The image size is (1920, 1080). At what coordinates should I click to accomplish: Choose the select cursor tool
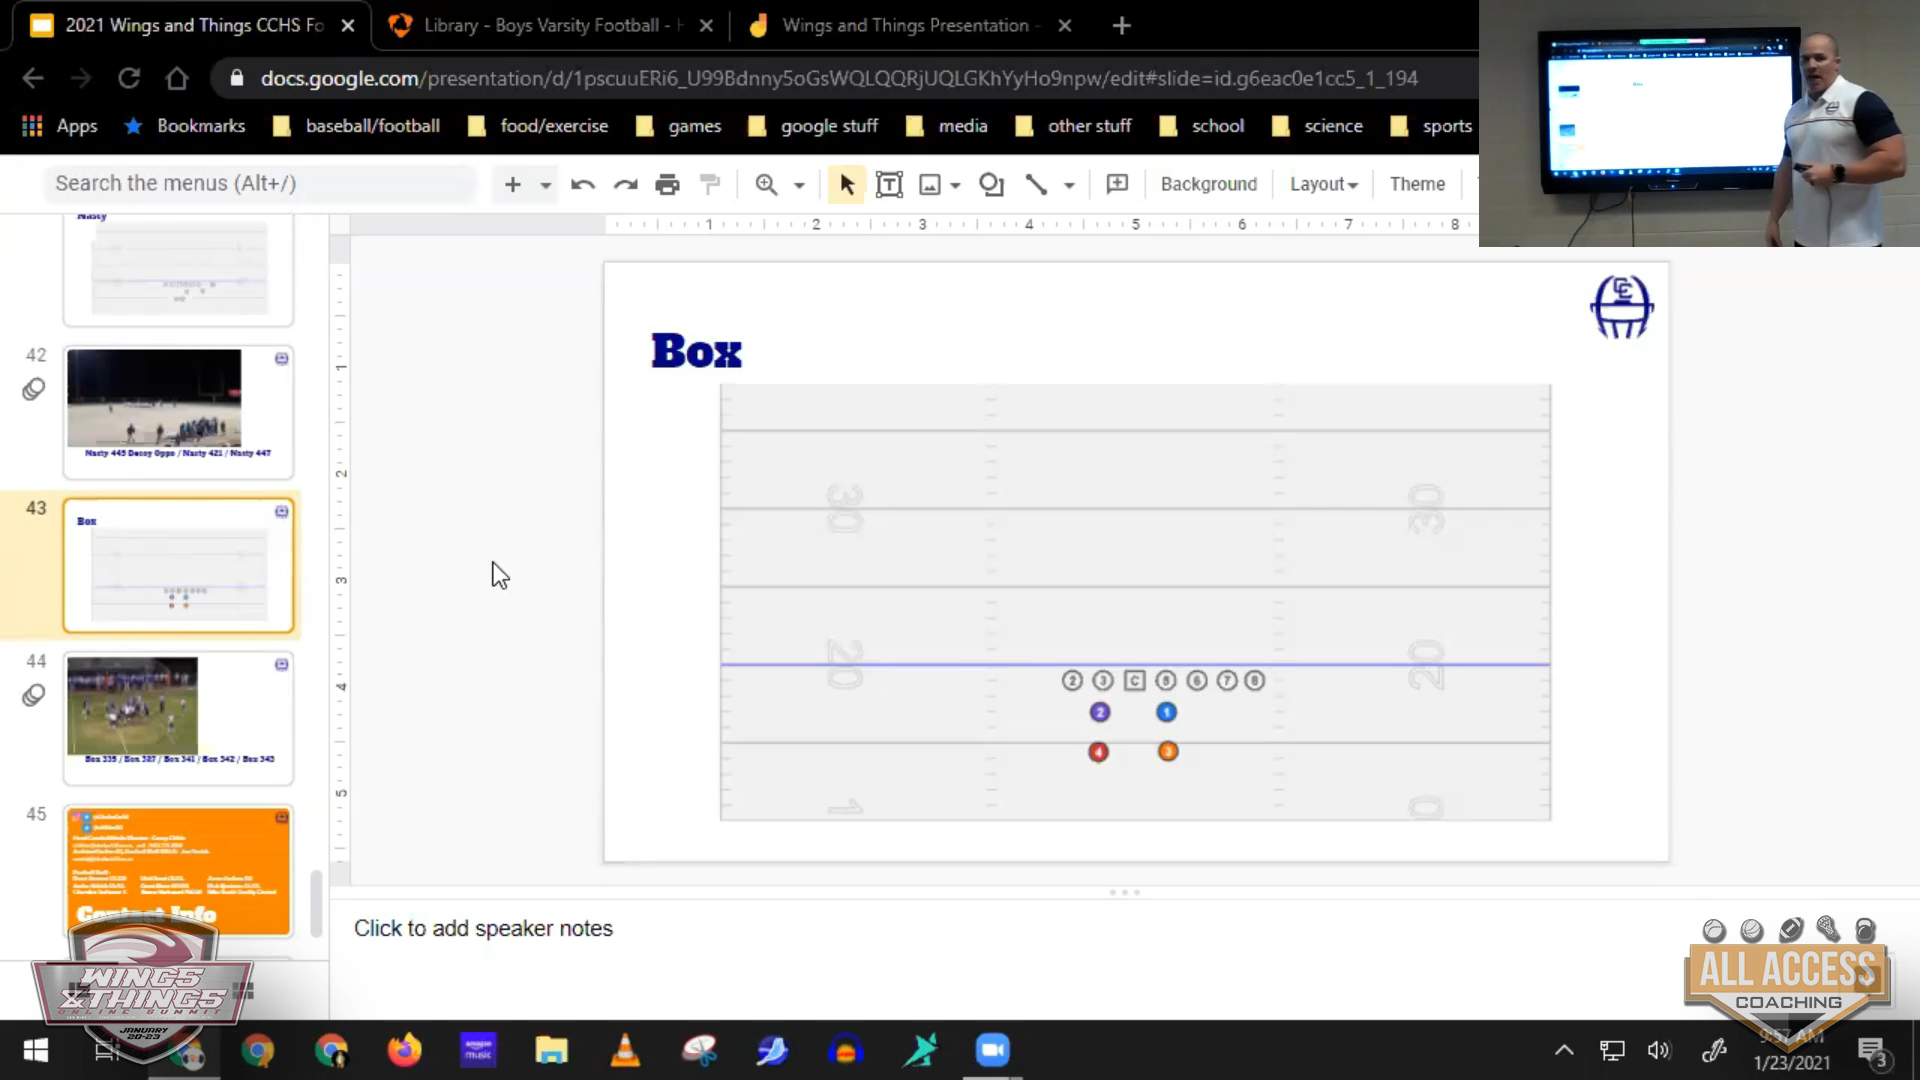point(846,184)
